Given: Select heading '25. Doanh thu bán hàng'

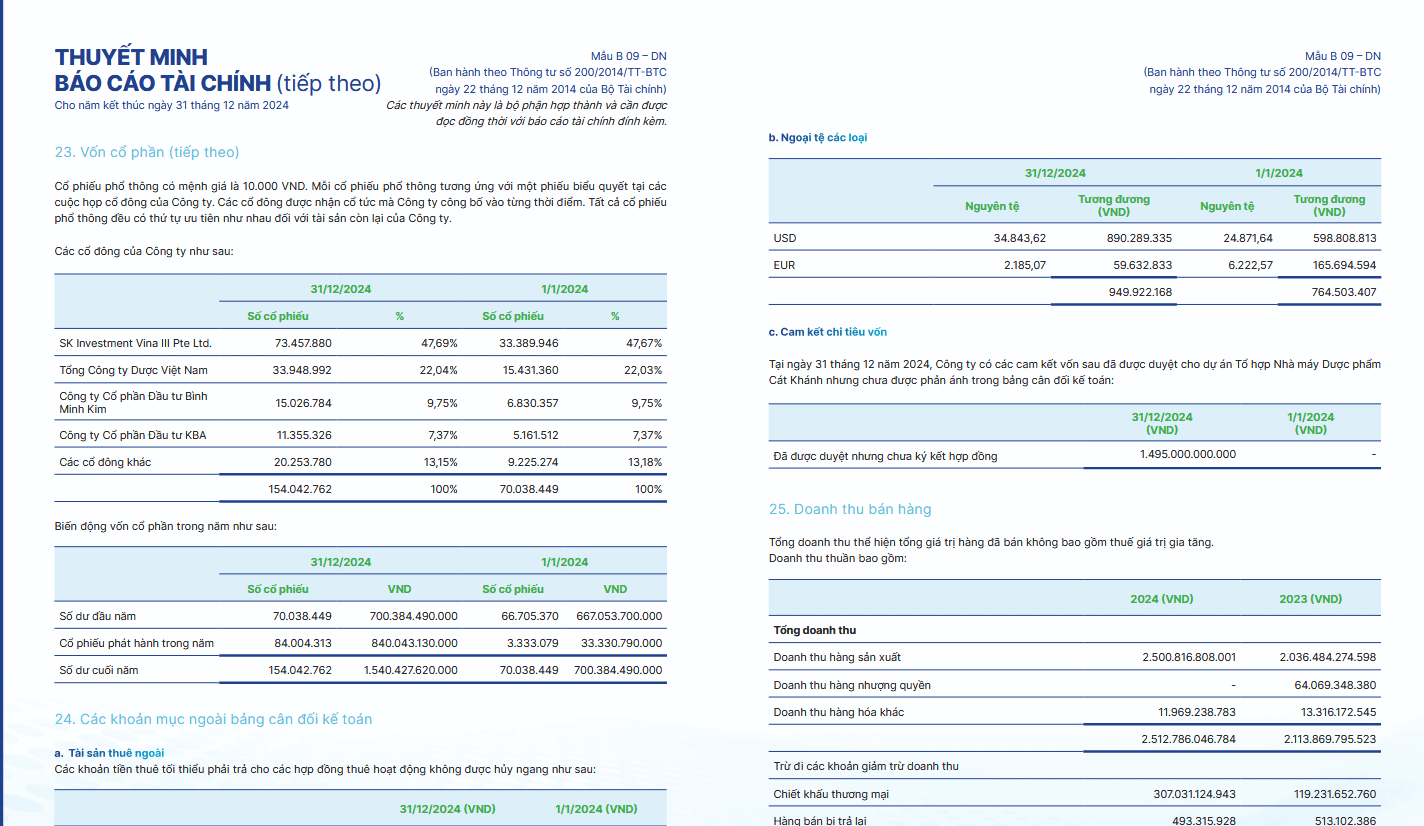Looking at the screenshot, I should 850,509.
